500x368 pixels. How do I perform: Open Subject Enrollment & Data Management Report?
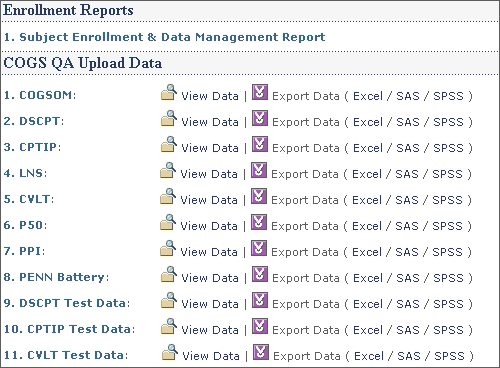pyautogui.click(x=164, y=37)
